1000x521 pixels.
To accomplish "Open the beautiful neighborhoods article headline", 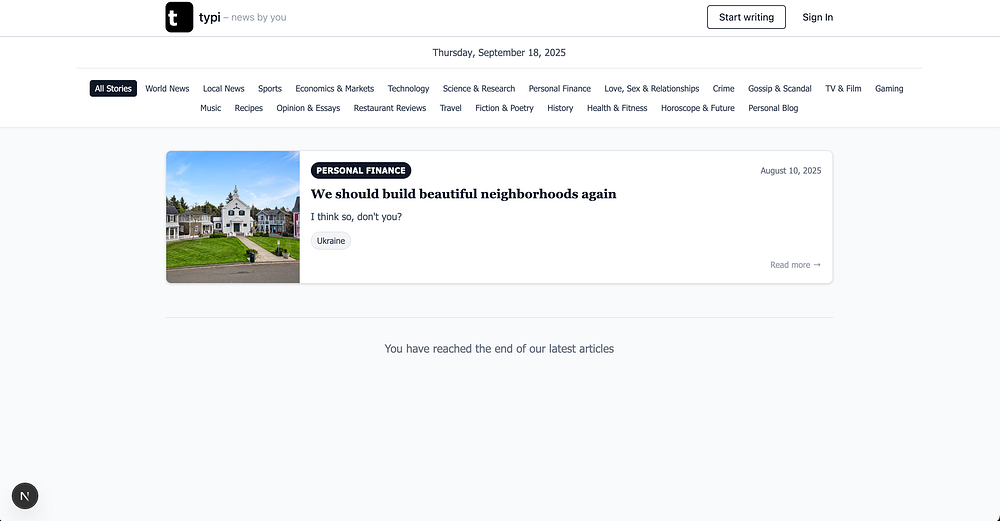I will point(464,194).
